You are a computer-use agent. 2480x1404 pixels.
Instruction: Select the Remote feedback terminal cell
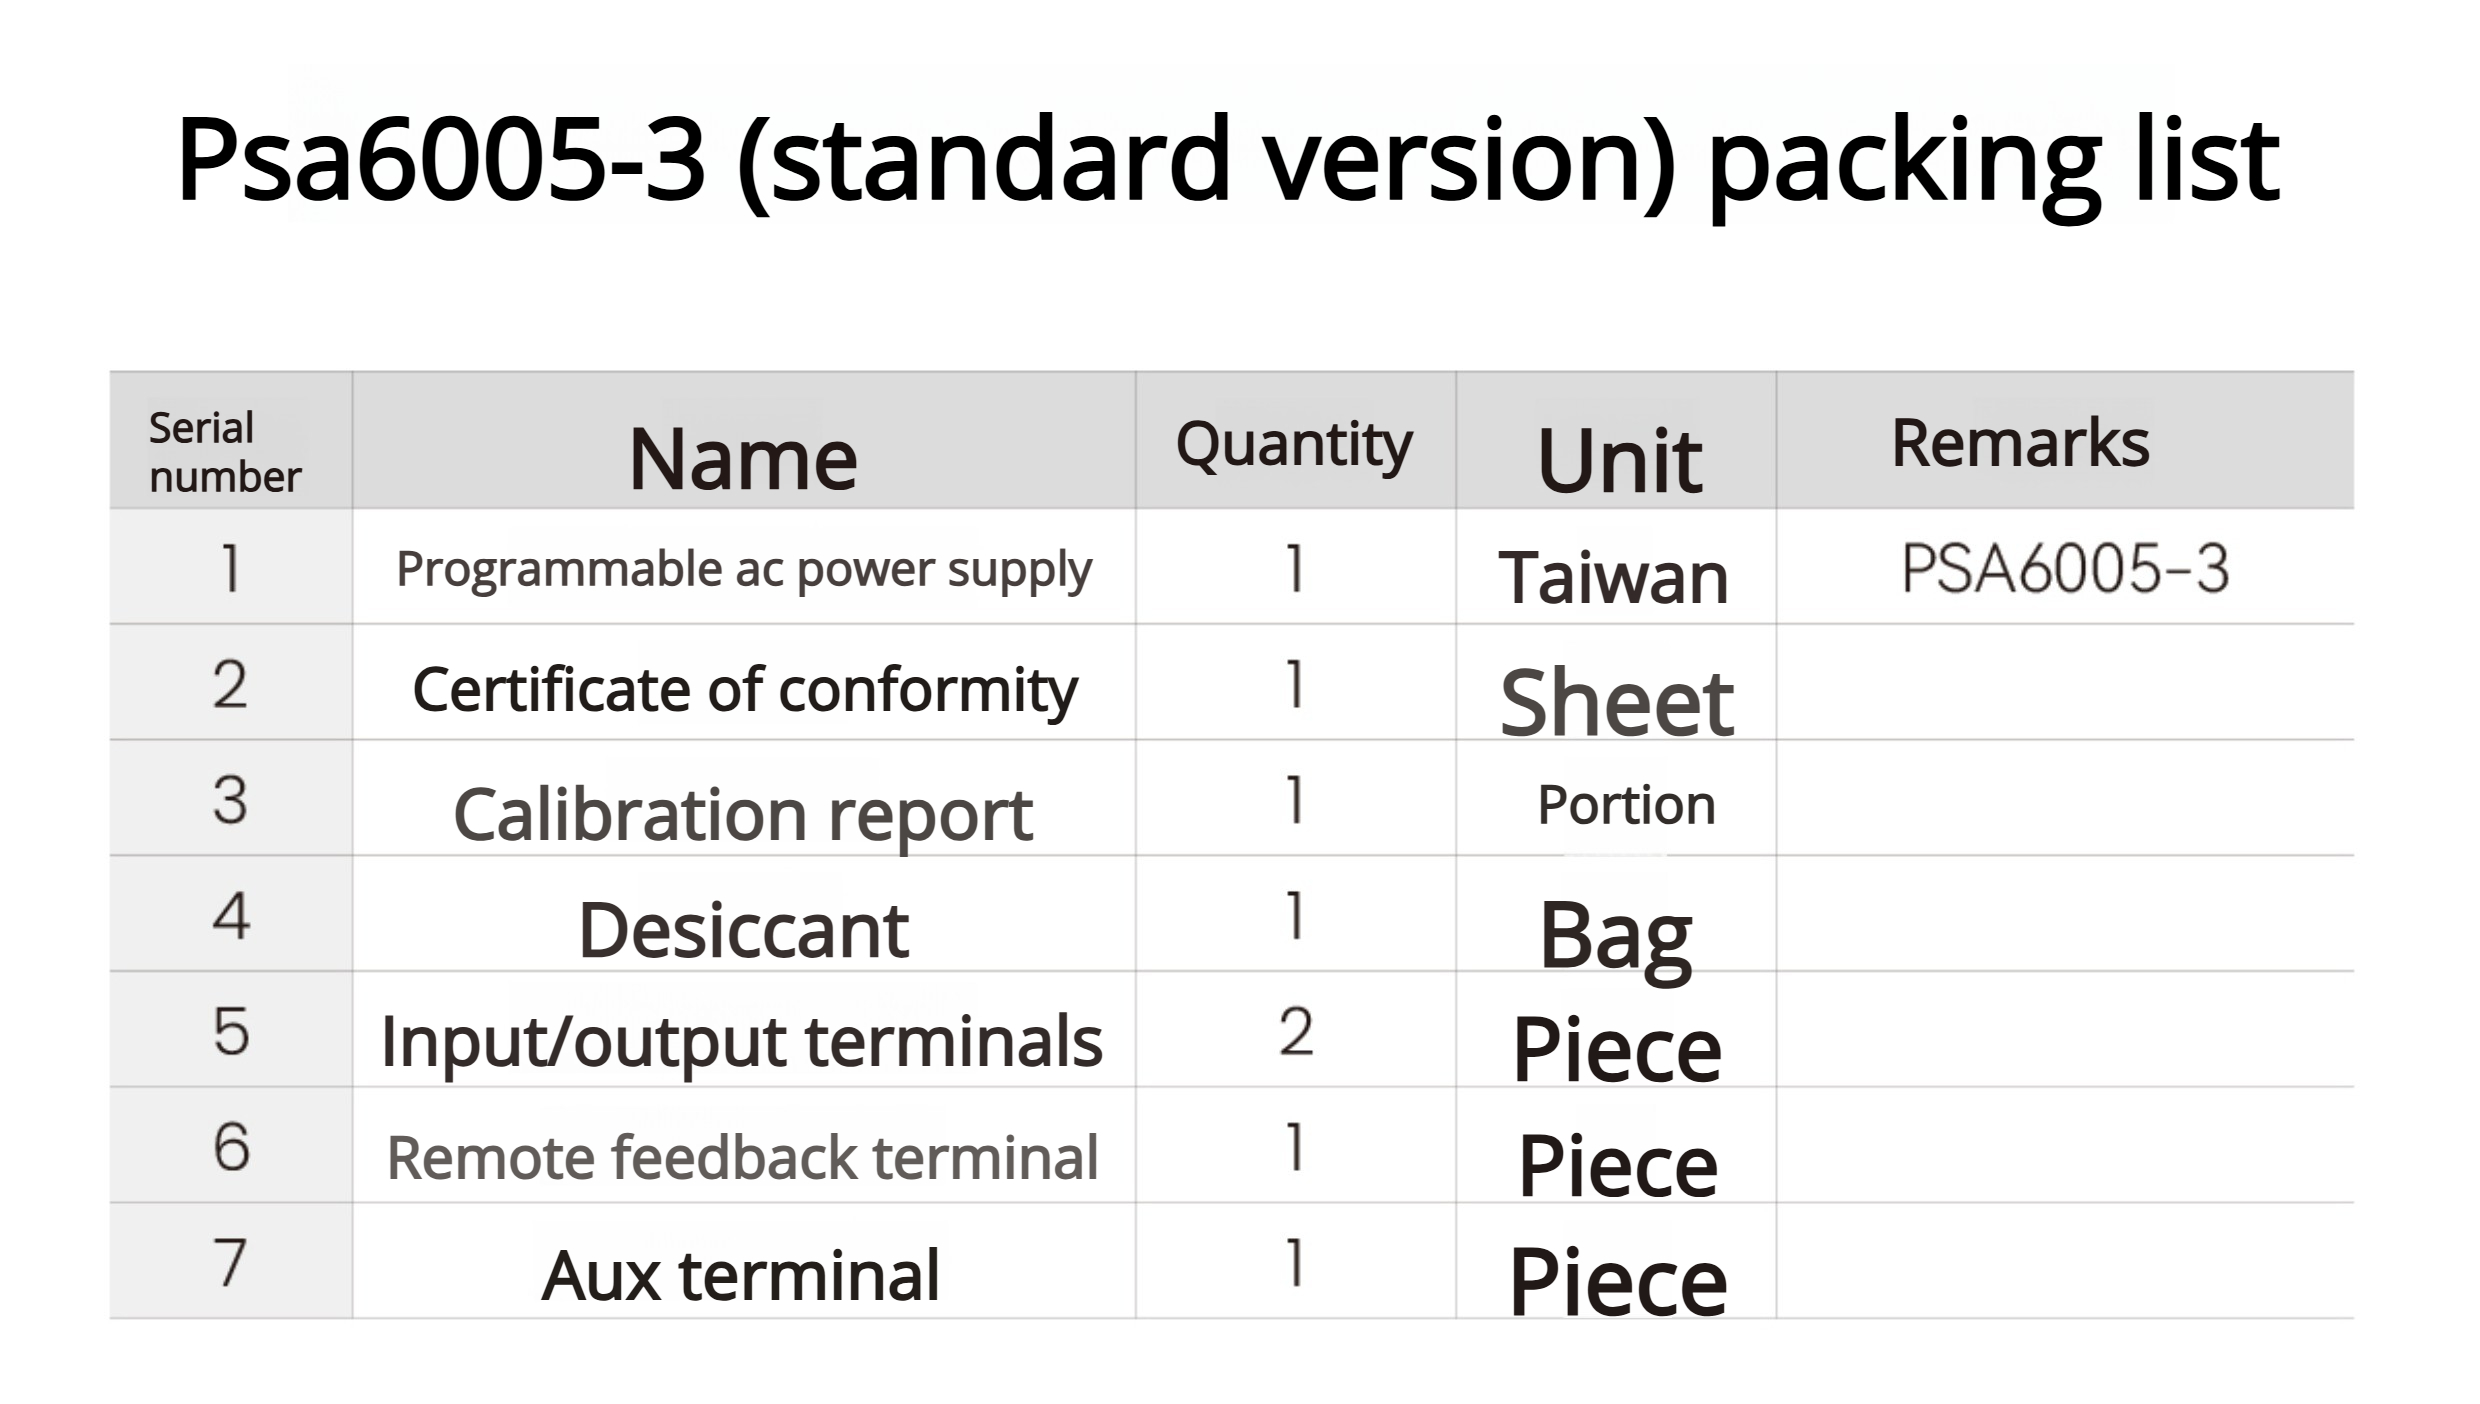742,1157
